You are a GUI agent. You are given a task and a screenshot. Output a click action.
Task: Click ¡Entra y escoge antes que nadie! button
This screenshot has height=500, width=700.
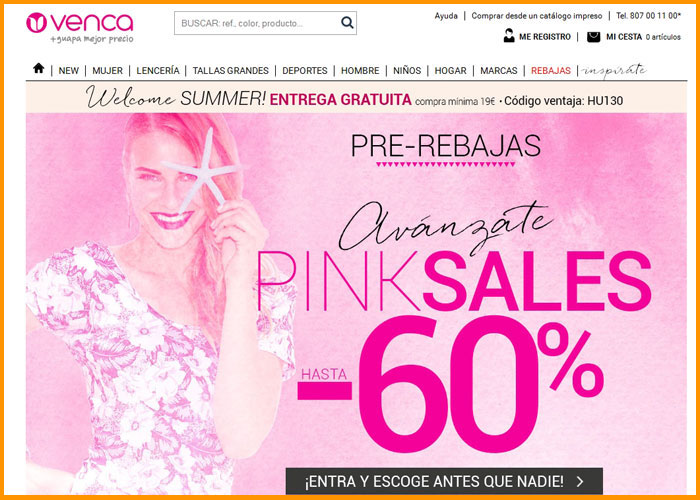coord(444,481)
